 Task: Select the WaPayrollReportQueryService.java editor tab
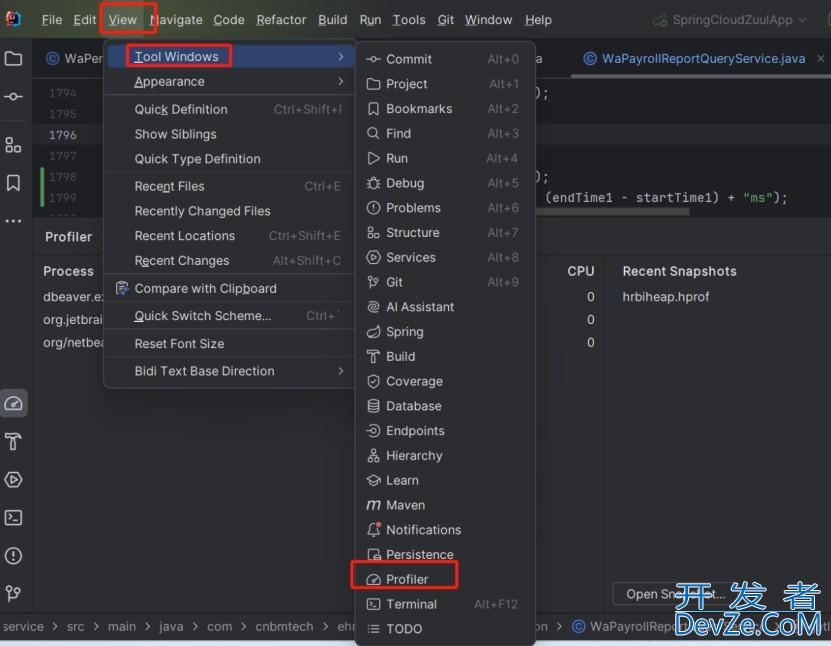point(703,58)
